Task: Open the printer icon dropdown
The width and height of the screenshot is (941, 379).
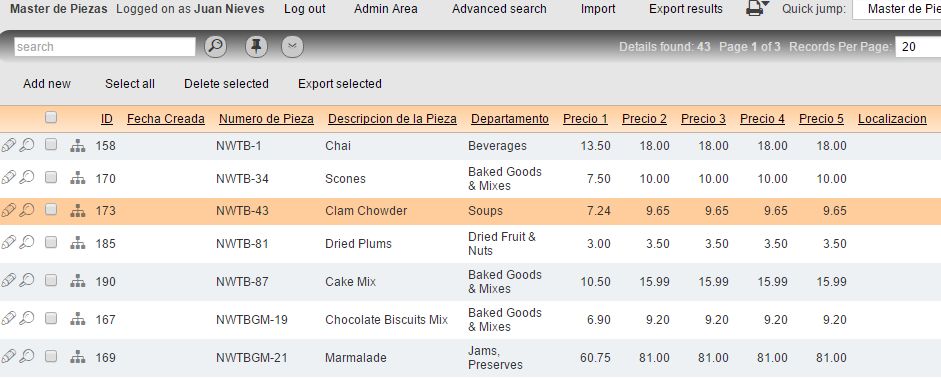Action: (758, 8)
